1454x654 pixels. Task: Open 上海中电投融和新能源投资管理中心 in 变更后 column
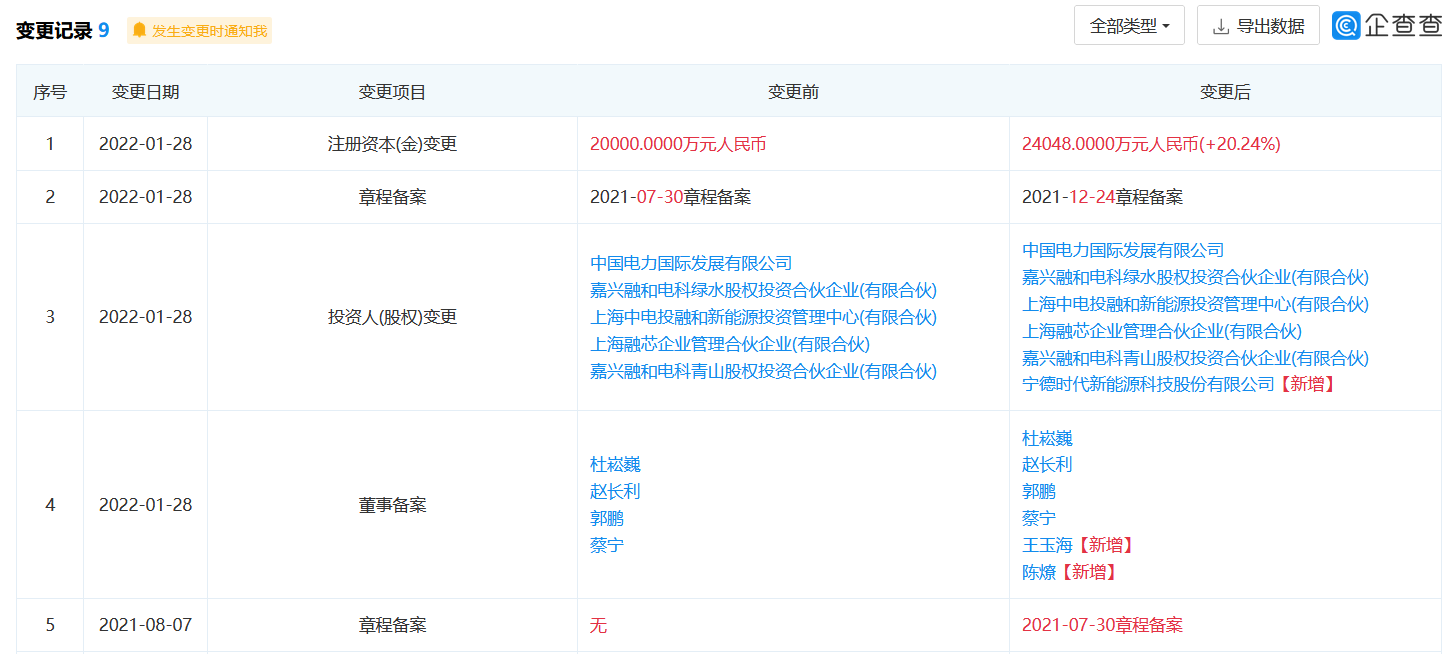tap(1195, 304)
